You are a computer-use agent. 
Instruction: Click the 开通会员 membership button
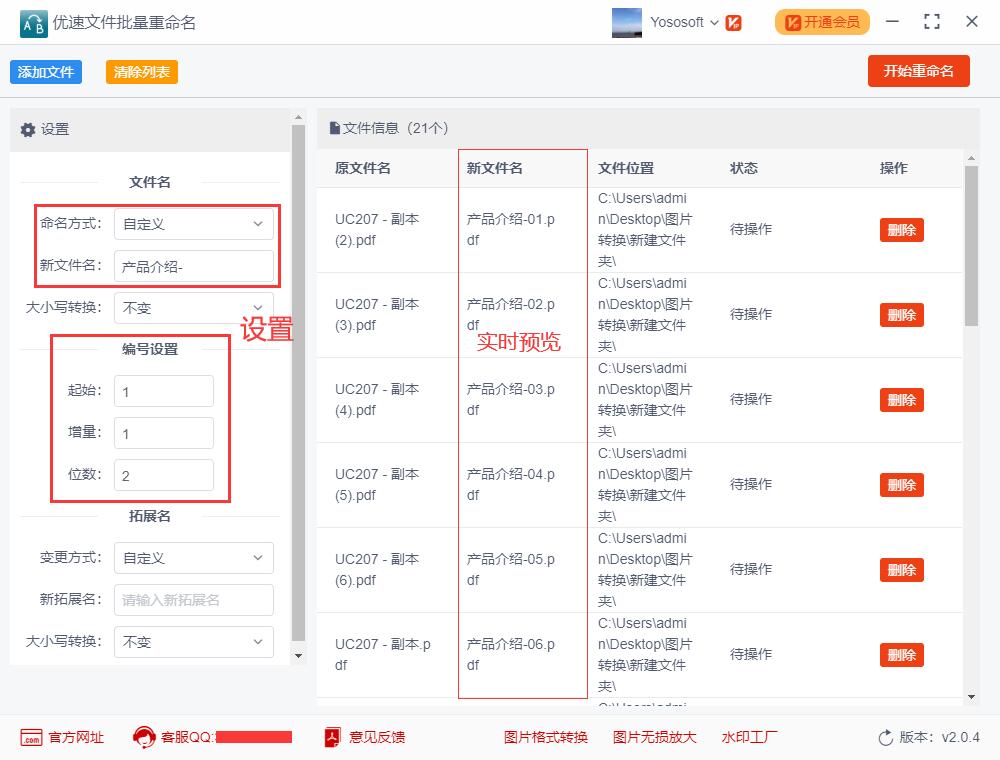coord(822,22)
